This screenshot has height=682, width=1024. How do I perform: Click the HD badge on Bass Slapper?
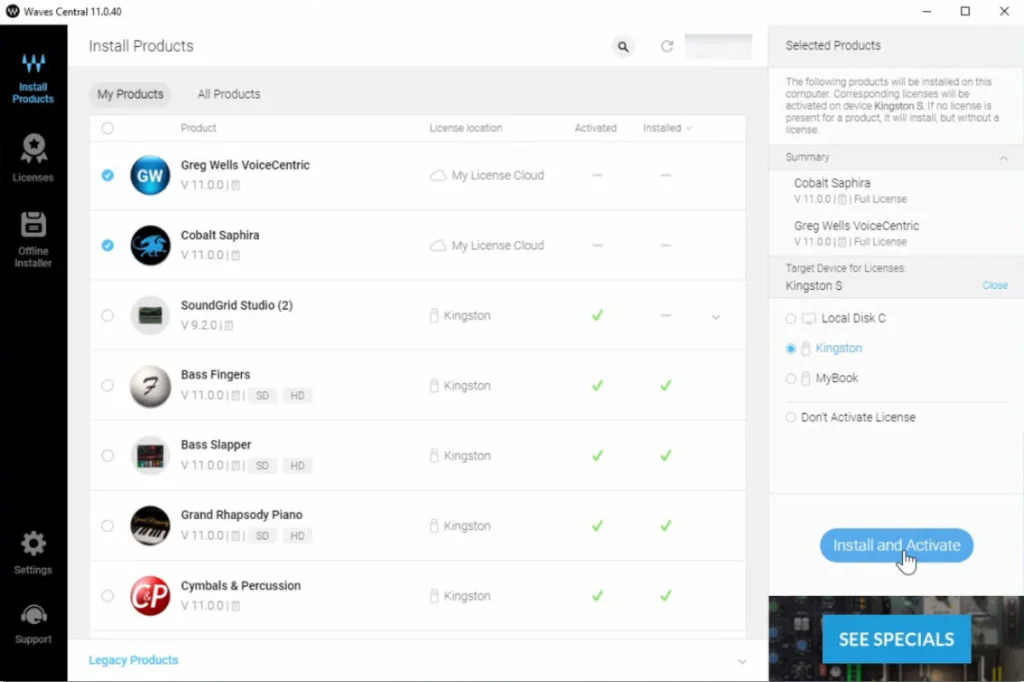point(297,465)
